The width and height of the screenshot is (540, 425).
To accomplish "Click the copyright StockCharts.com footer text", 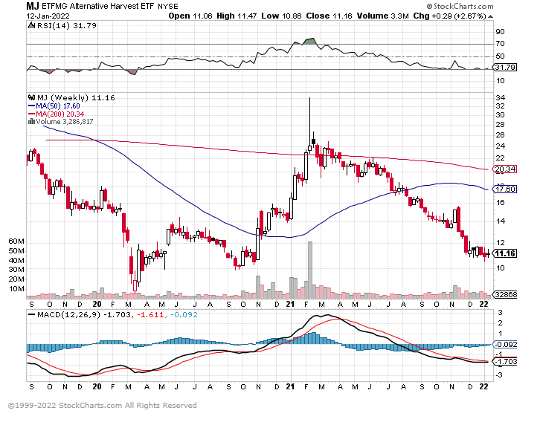I will click(102, 405).
